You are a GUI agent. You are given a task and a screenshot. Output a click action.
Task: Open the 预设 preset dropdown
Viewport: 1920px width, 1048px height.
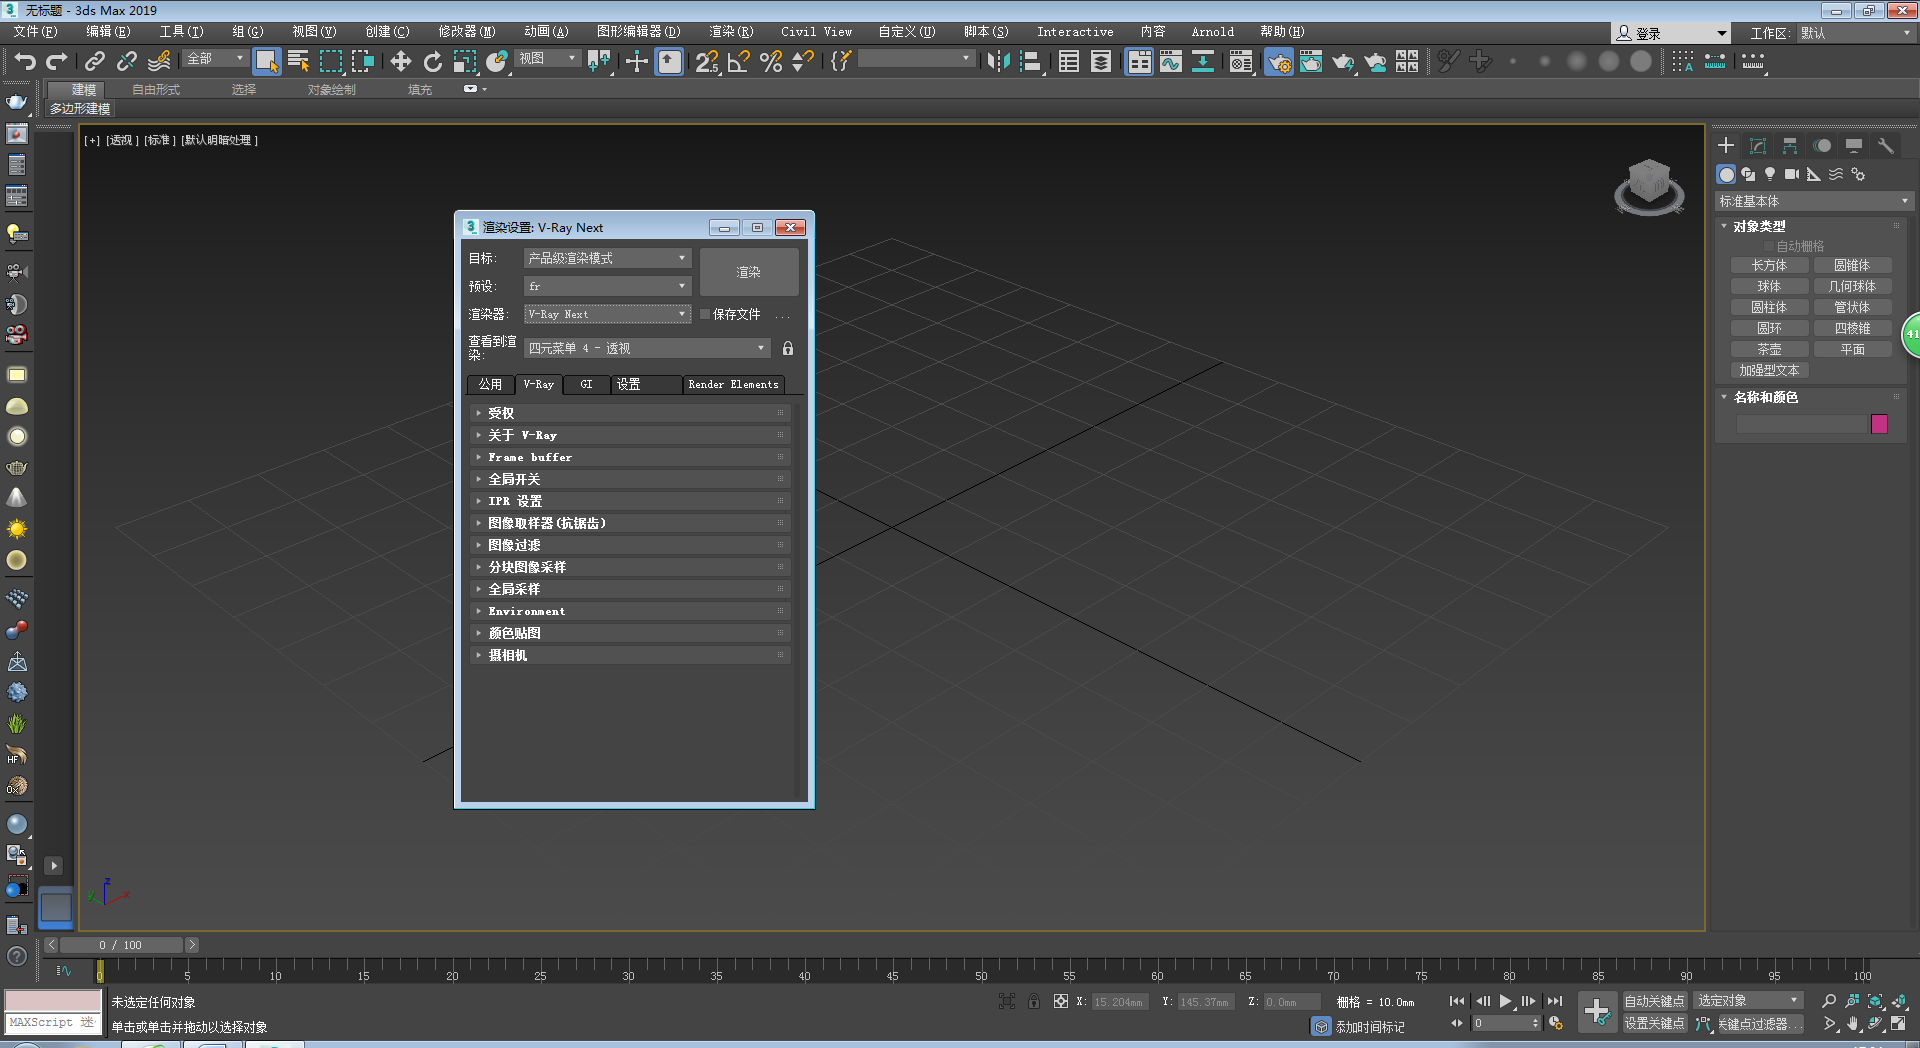[607, 286]
